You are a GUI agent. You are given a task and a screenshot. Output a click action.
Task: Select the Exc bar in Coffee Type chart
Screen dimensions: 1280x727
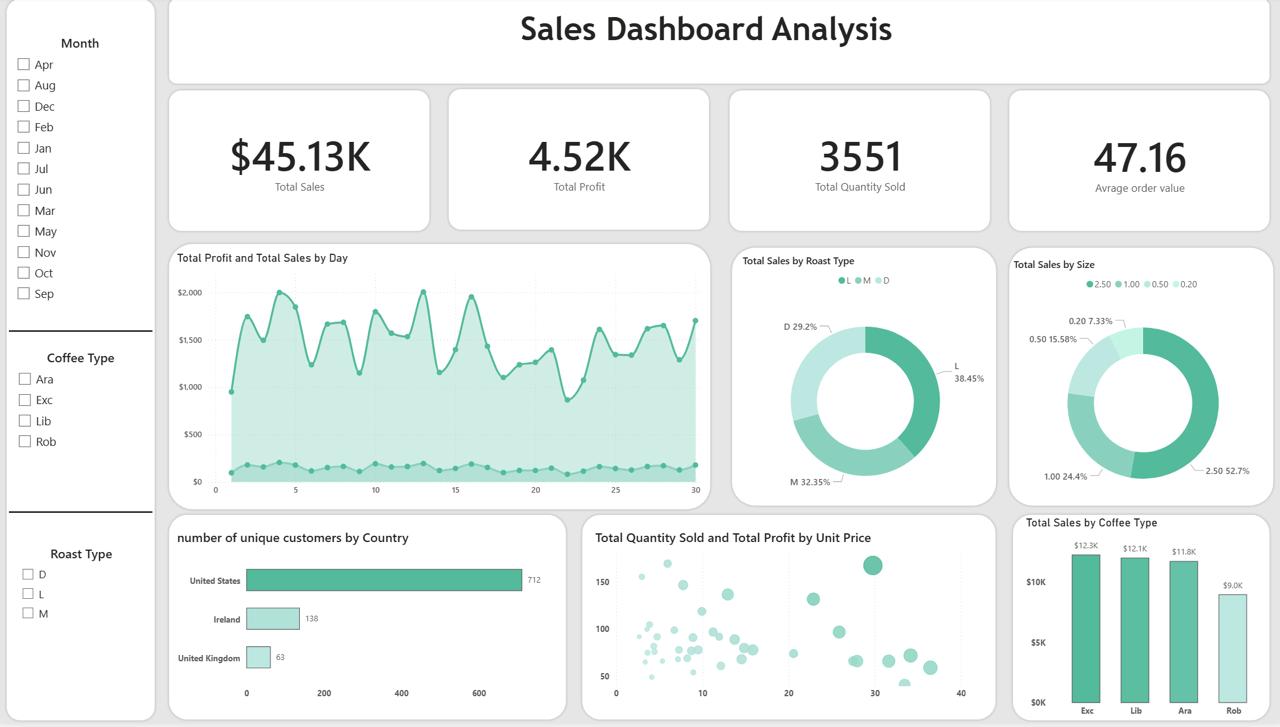[1086, 628]
